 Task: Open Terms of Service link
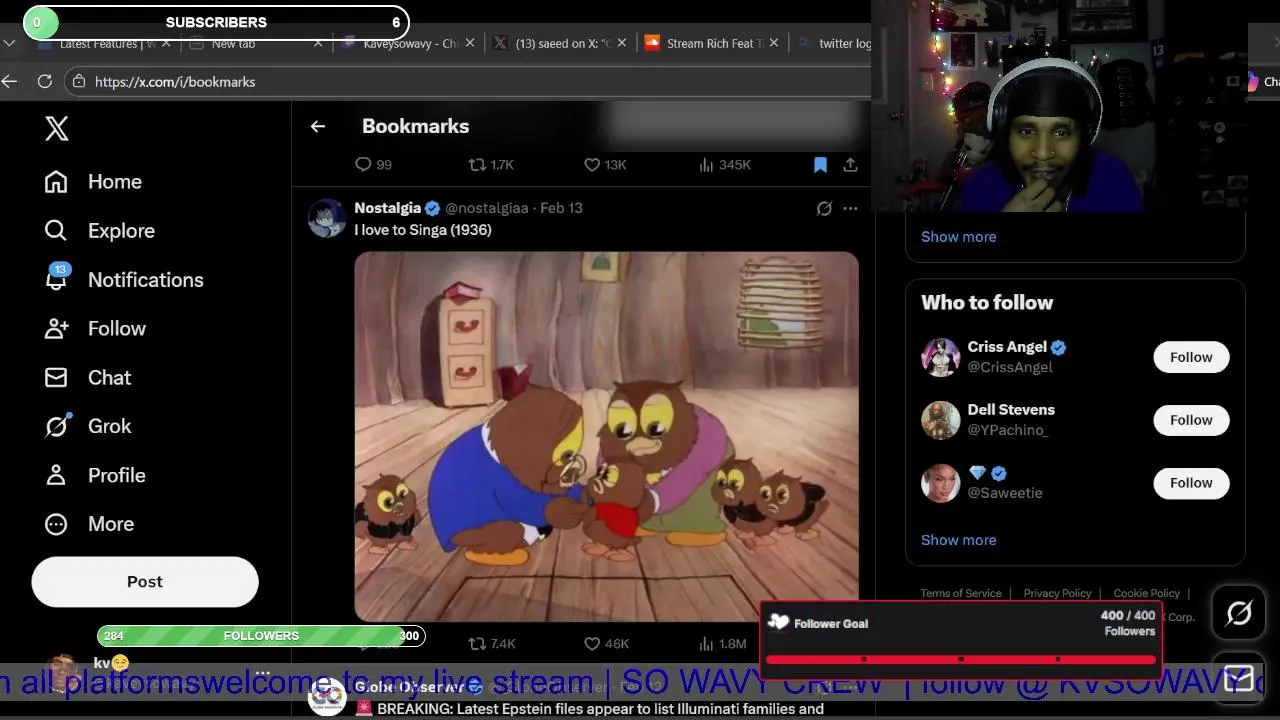tap(961, 593)
